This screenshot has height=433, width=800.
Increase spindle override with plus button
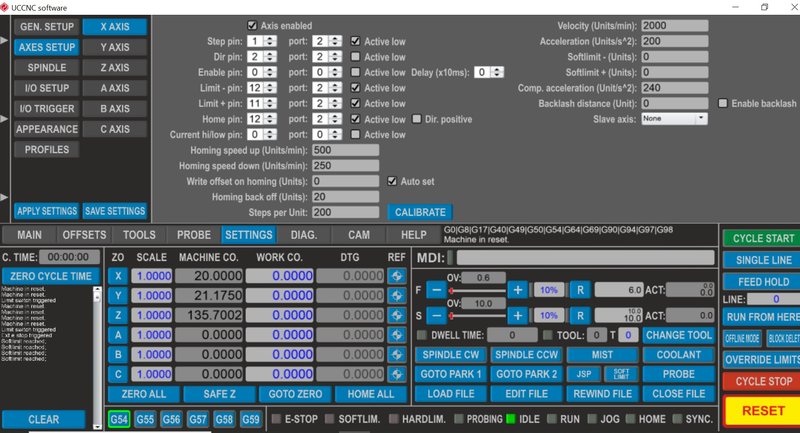517,316
